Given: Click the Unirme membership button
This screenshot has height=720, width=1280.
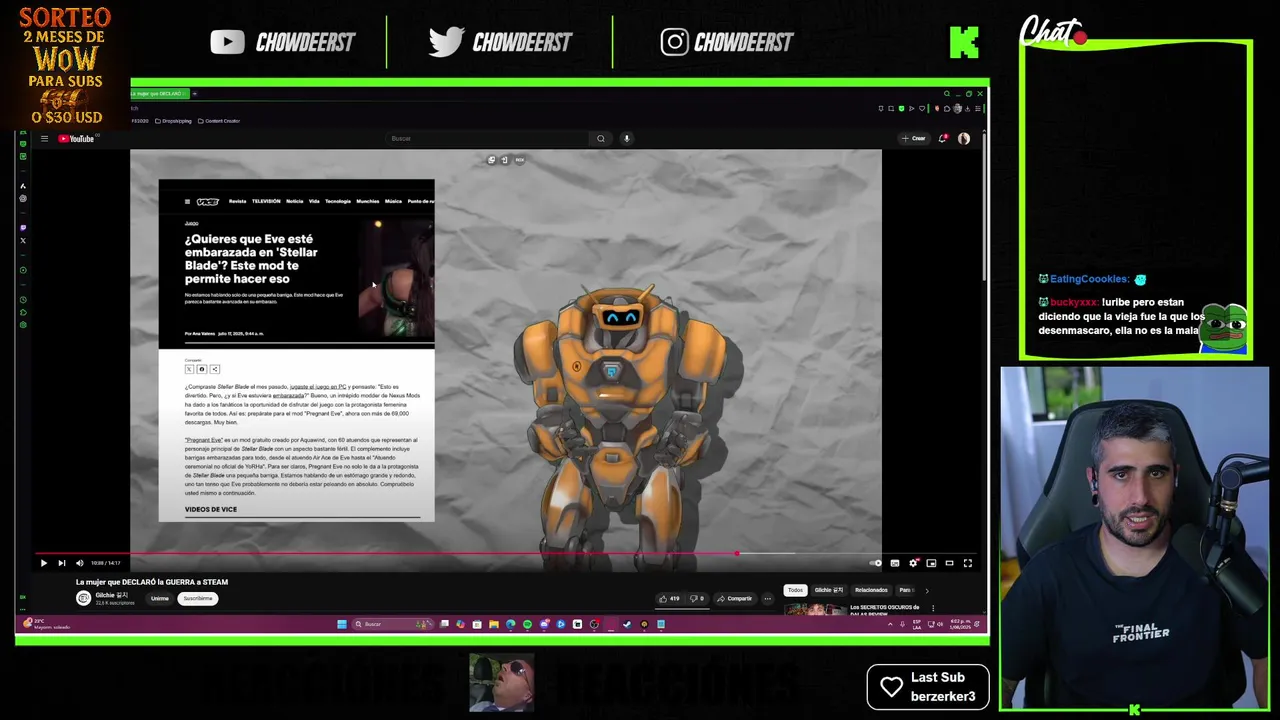Looking at the screenshot, I should pyautogui.click(x=160, y=599).
